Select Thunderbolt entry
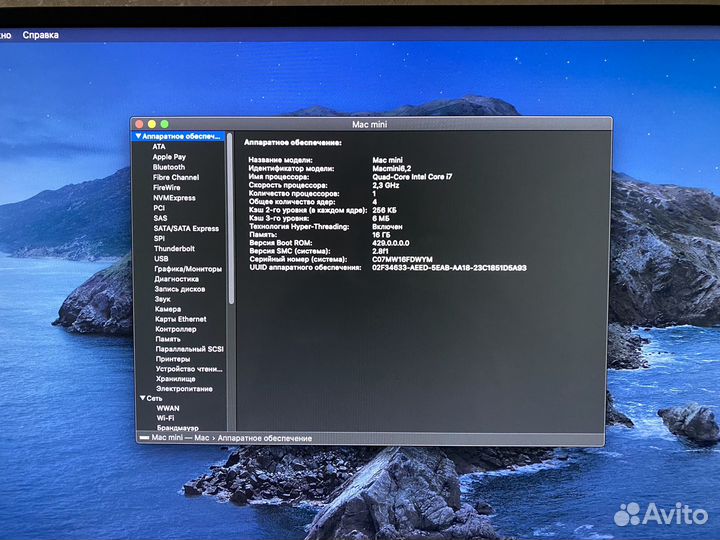The image size is (720, 540). pos(174,248)
